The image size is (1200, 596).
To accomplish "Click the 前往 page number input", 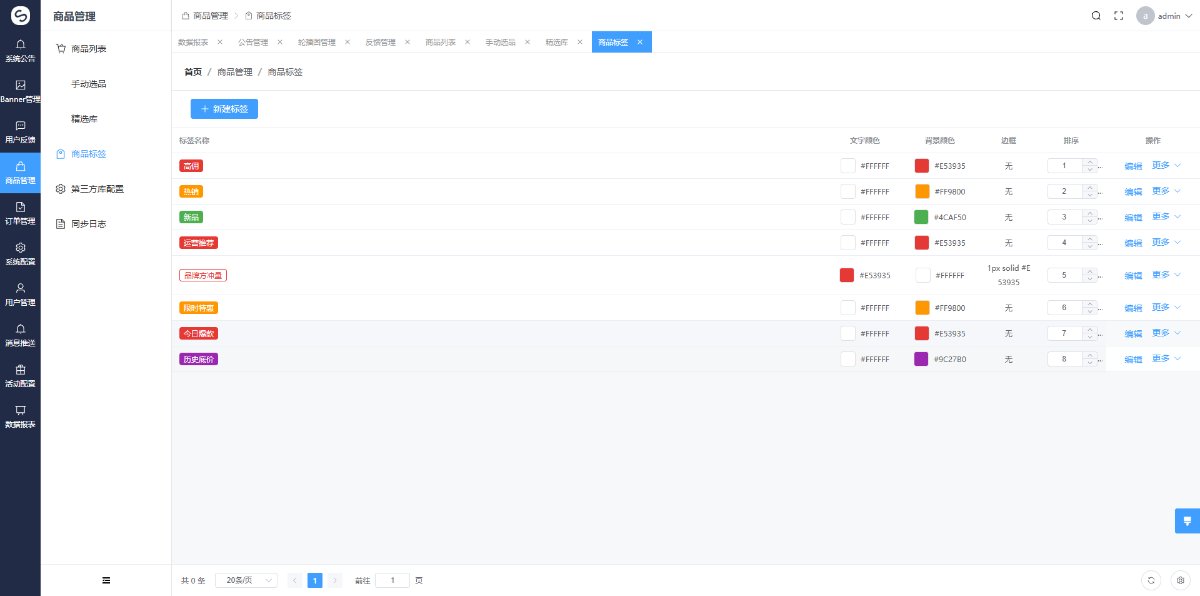I will click(392, 580).
